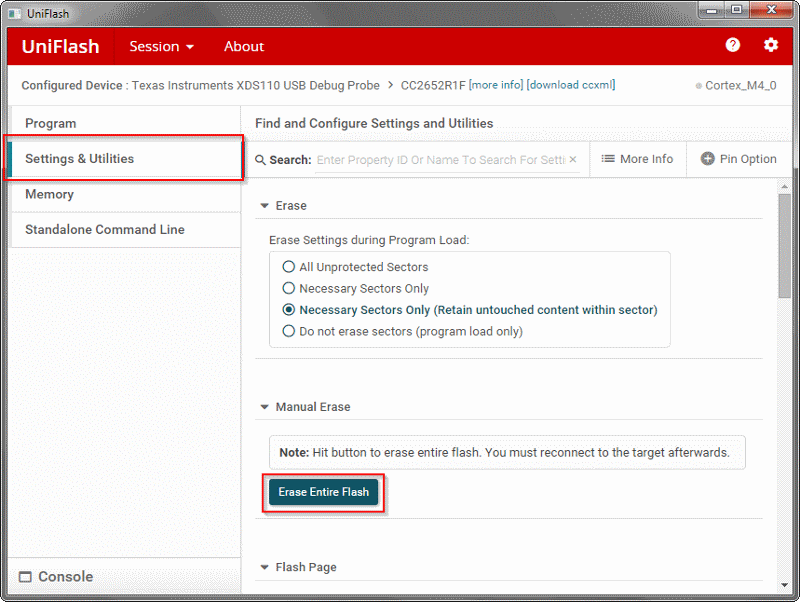This screenshot has height=602, width=800.
Task: Open the About menu
Action: click(244, 47)
